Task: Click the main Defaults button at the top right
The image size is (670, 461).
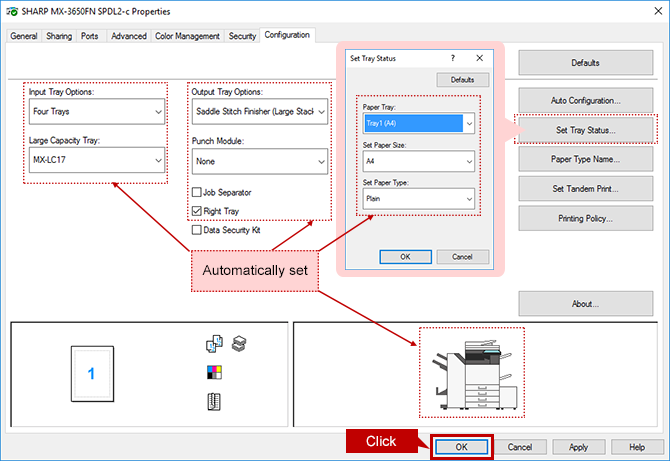Action: tap(586, 63)
